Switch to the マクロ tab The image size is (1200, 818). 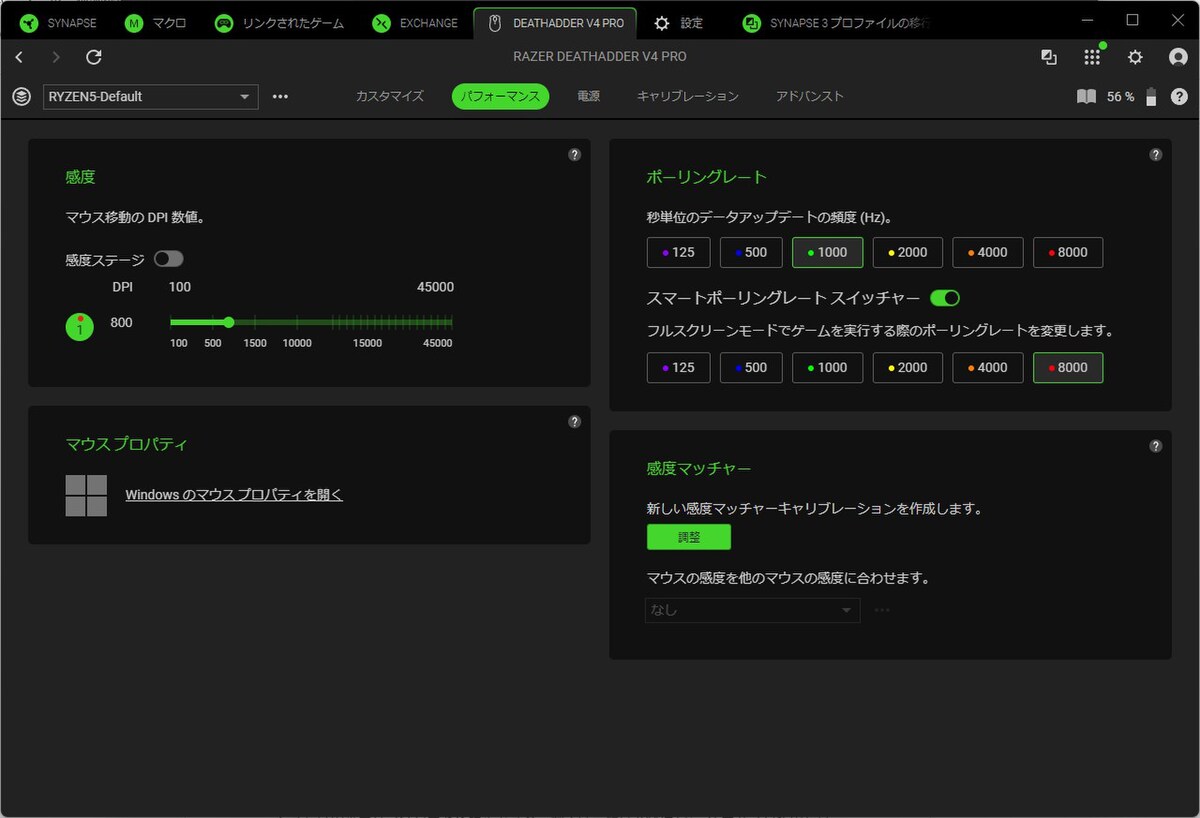tap(155, 23)
